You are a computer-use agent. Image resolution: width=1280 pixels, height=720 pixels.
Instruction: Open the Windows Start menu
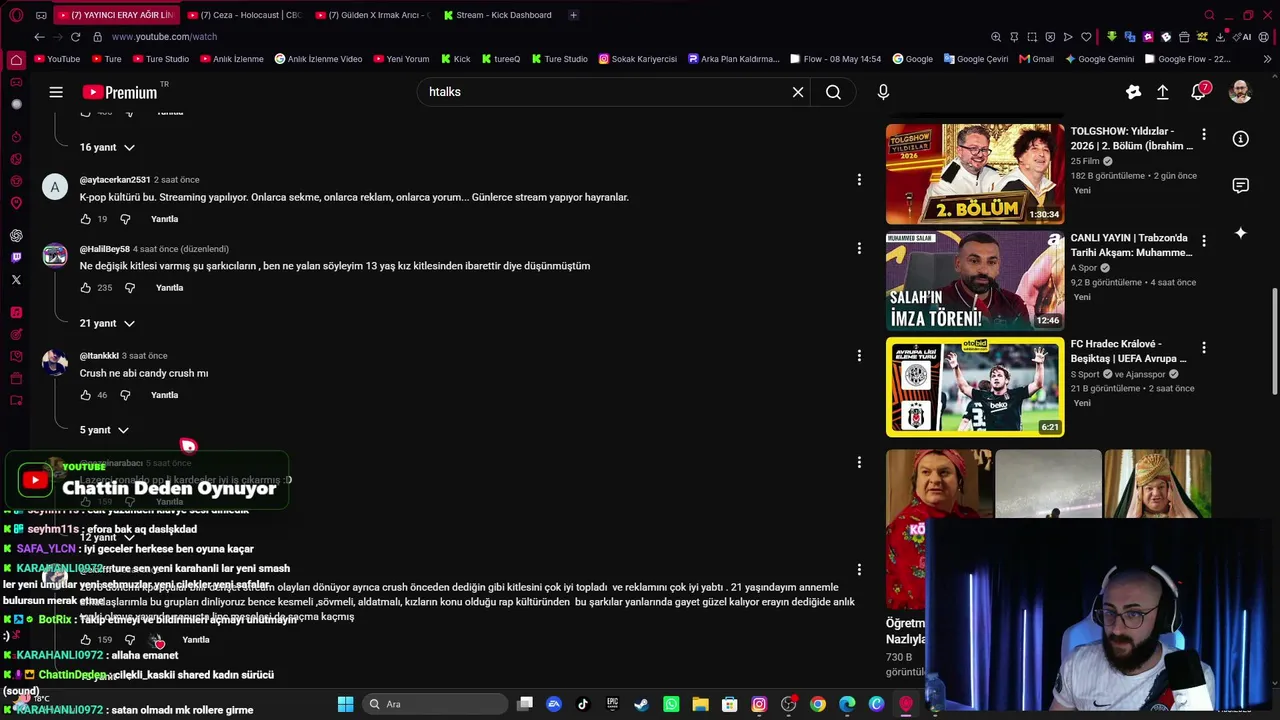345,704
